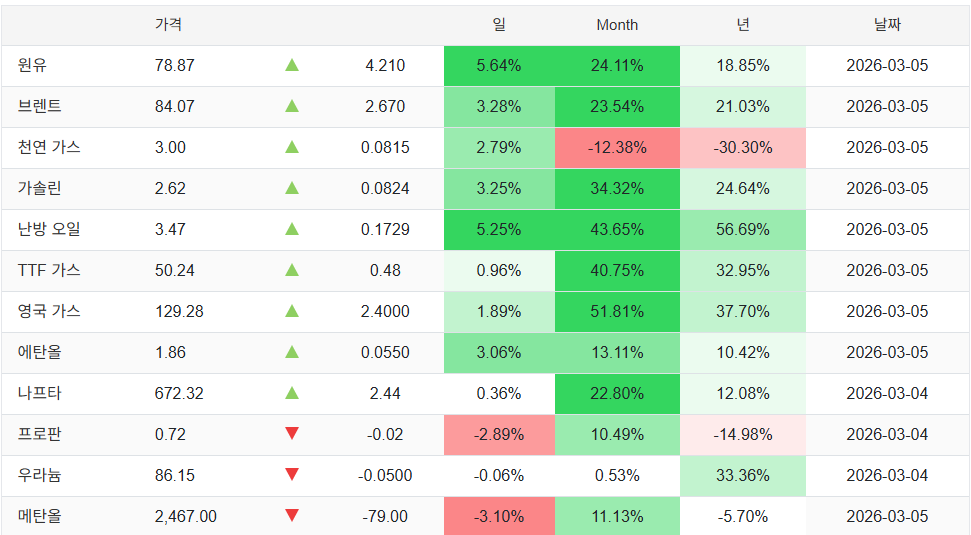Click the green arrow beside 천연 가스
This screenshot has height=535, width=971.
pyautogui.click(x=292, y=148)
